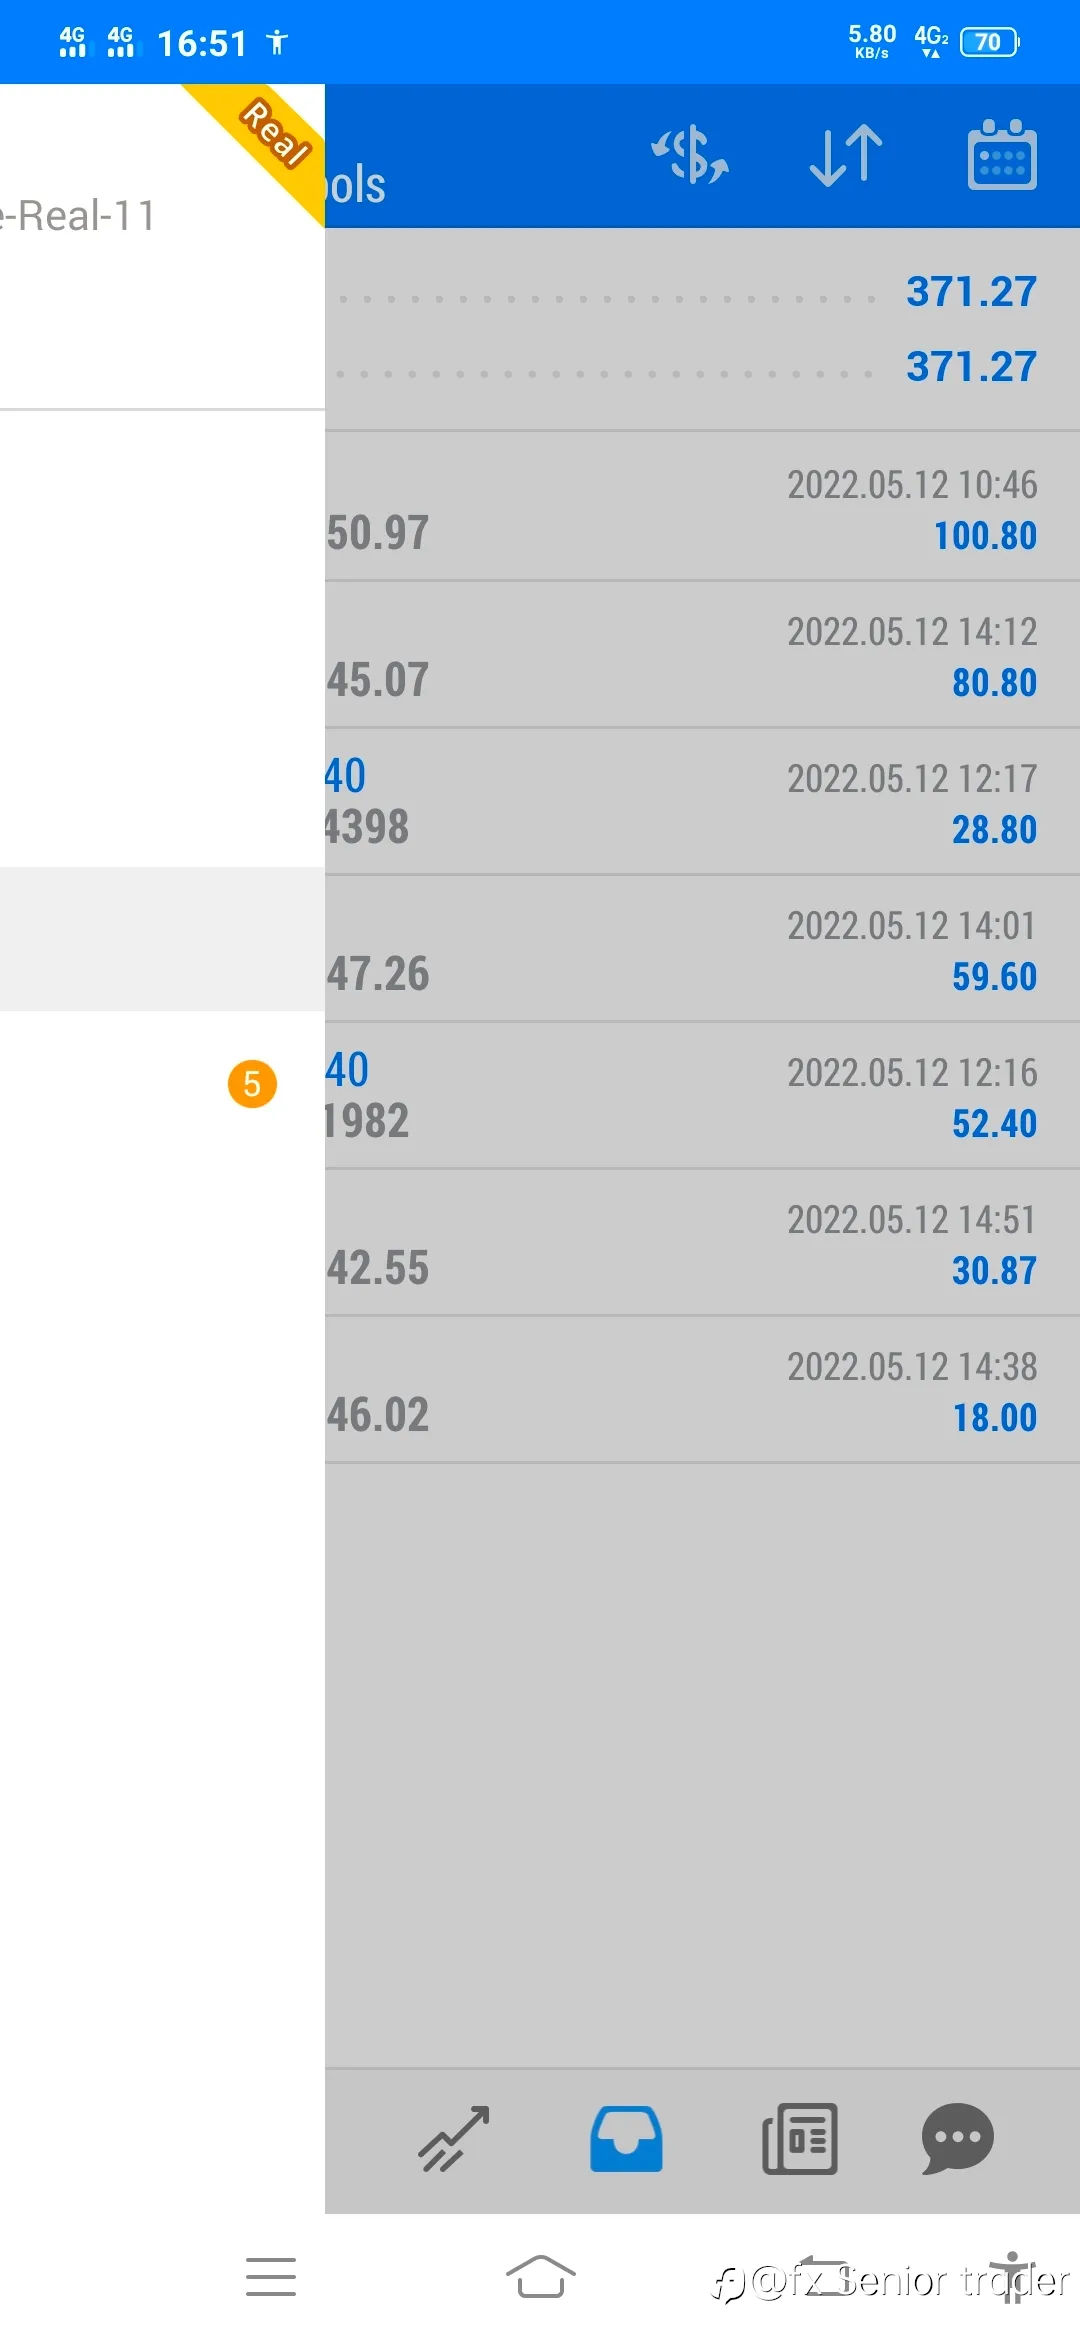
Task: Open the News page tab icon
Action: (800, 2139)
